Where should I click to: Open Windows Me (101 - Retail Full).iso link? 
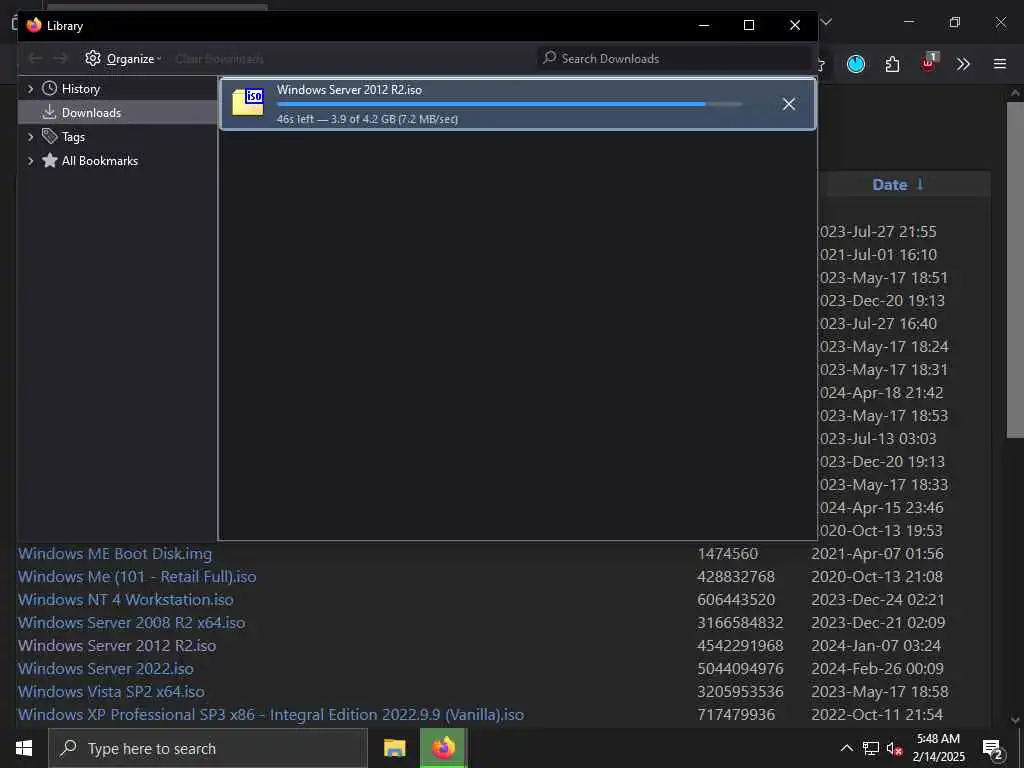point(137,577)
